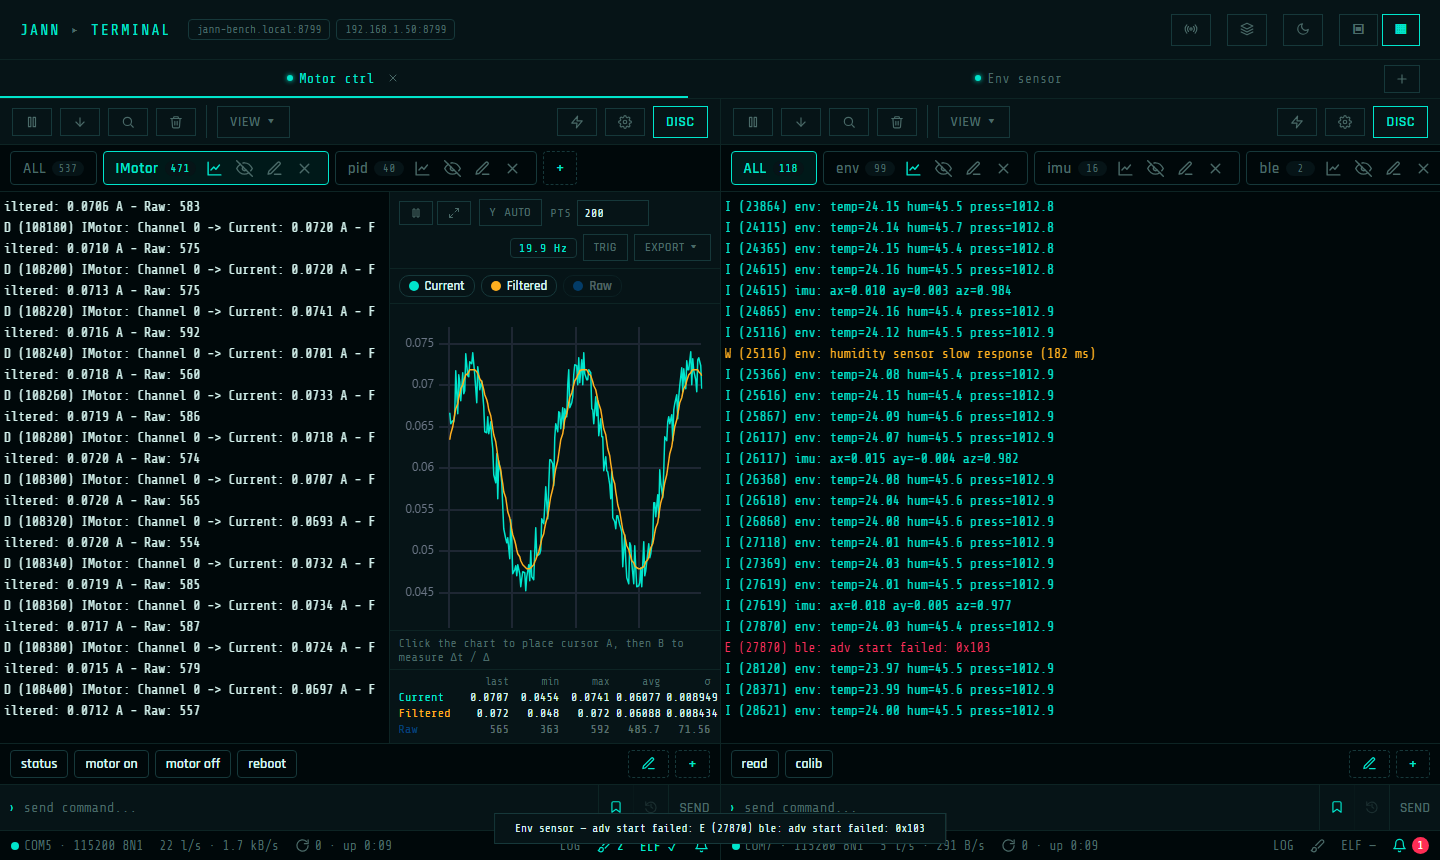Click the TRIG chart button
The height and width of the screenshot is (860, 1440).
[x=605, y=247]
